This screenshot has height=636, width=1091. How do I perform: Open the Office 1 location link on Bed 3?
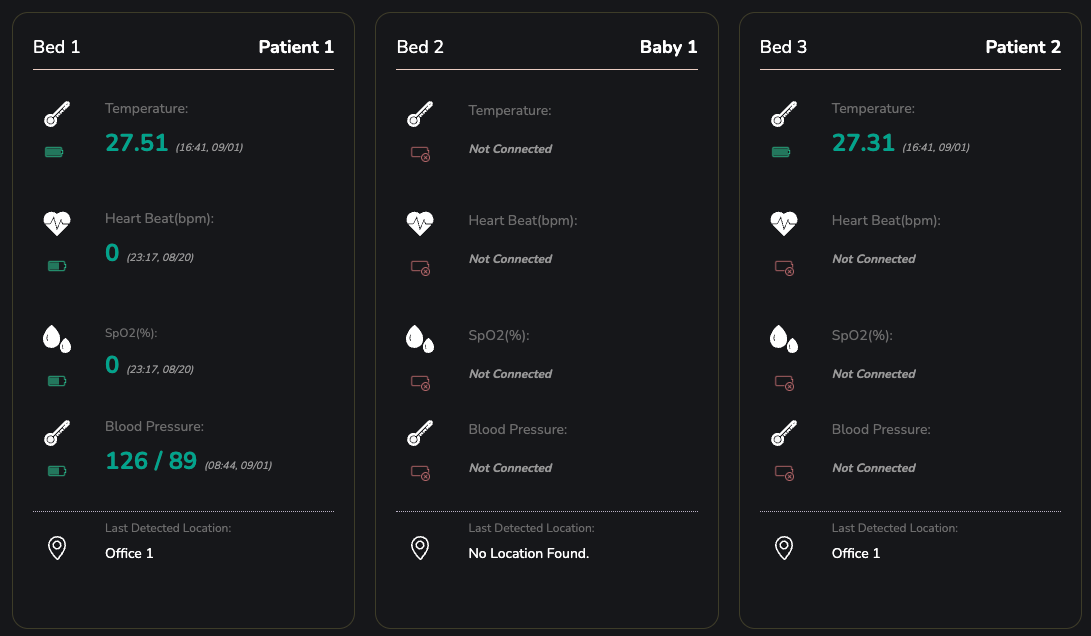pos(855,553)
